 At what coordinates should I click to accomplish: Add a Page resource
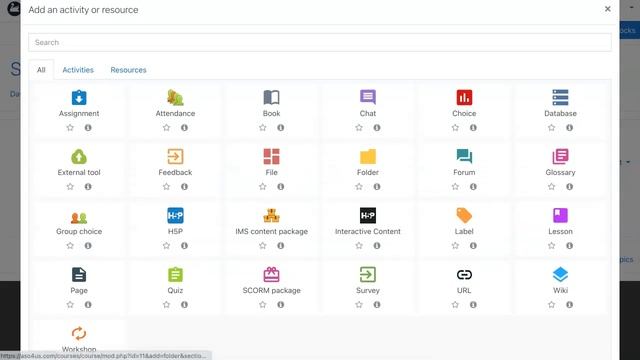tap(79, 275)
